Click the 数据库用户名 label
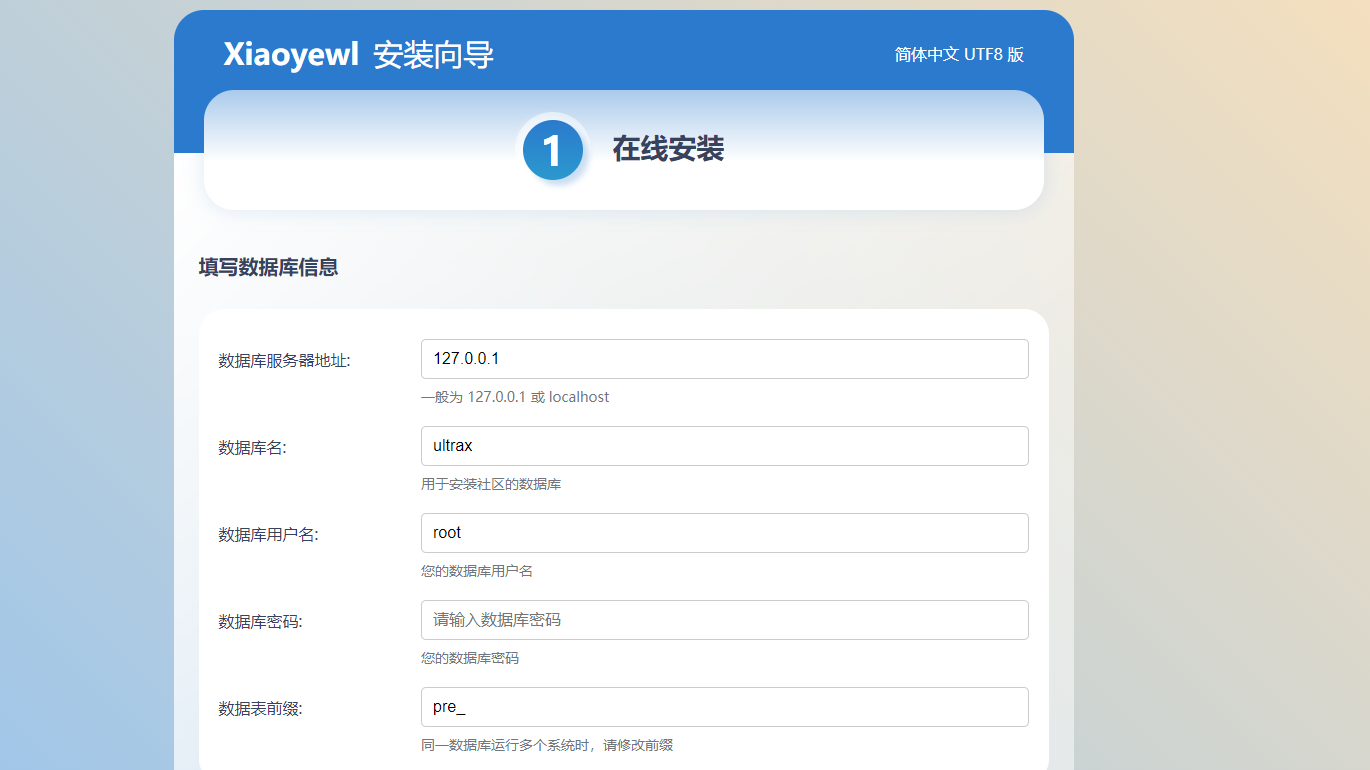The width and height of the screenshot is (1370, 770). [268, 535]
